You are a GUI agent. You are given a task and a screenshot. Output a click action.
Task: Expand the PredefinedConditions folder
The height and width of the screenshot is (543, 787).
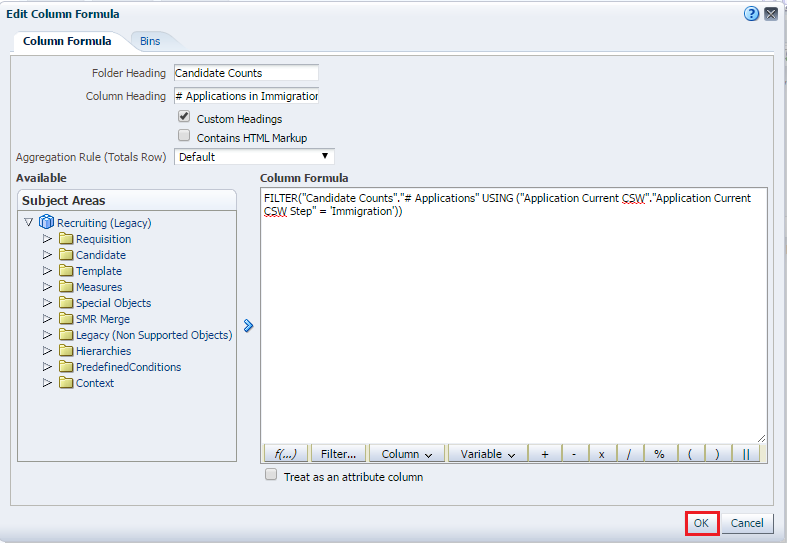coord(47,366)
